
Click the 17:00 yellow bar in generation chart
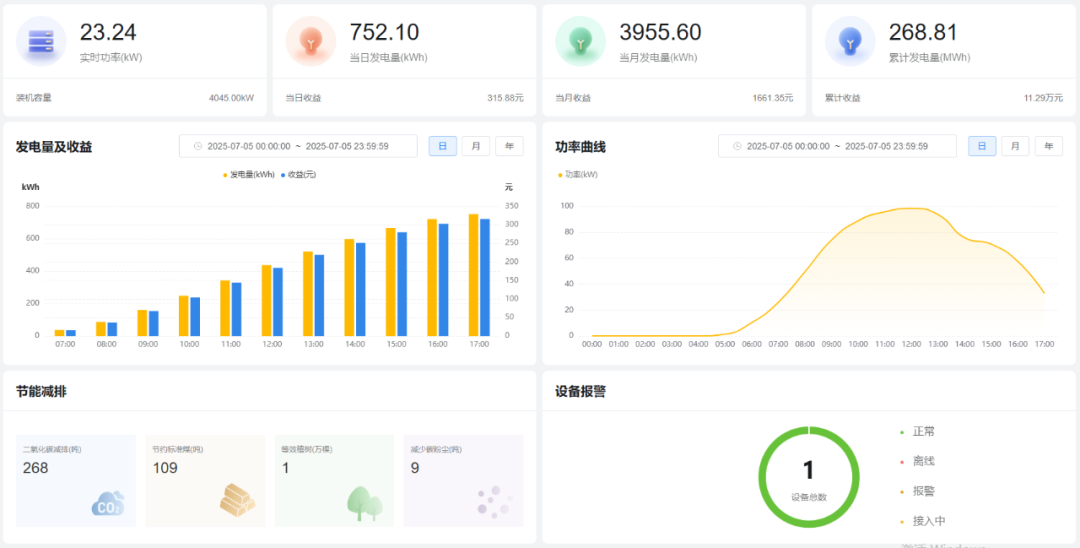click(x=474, y=275)
